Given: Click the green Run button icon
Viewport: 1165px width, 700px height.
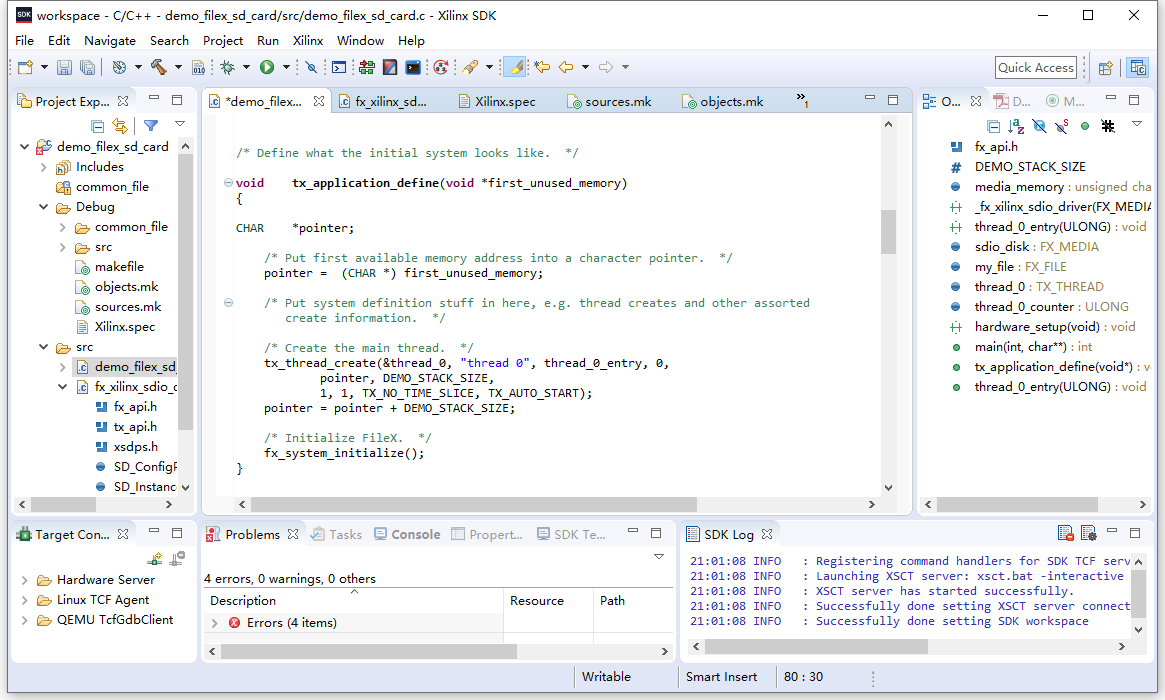Looking at the screenshot, I should pos(267,68).
